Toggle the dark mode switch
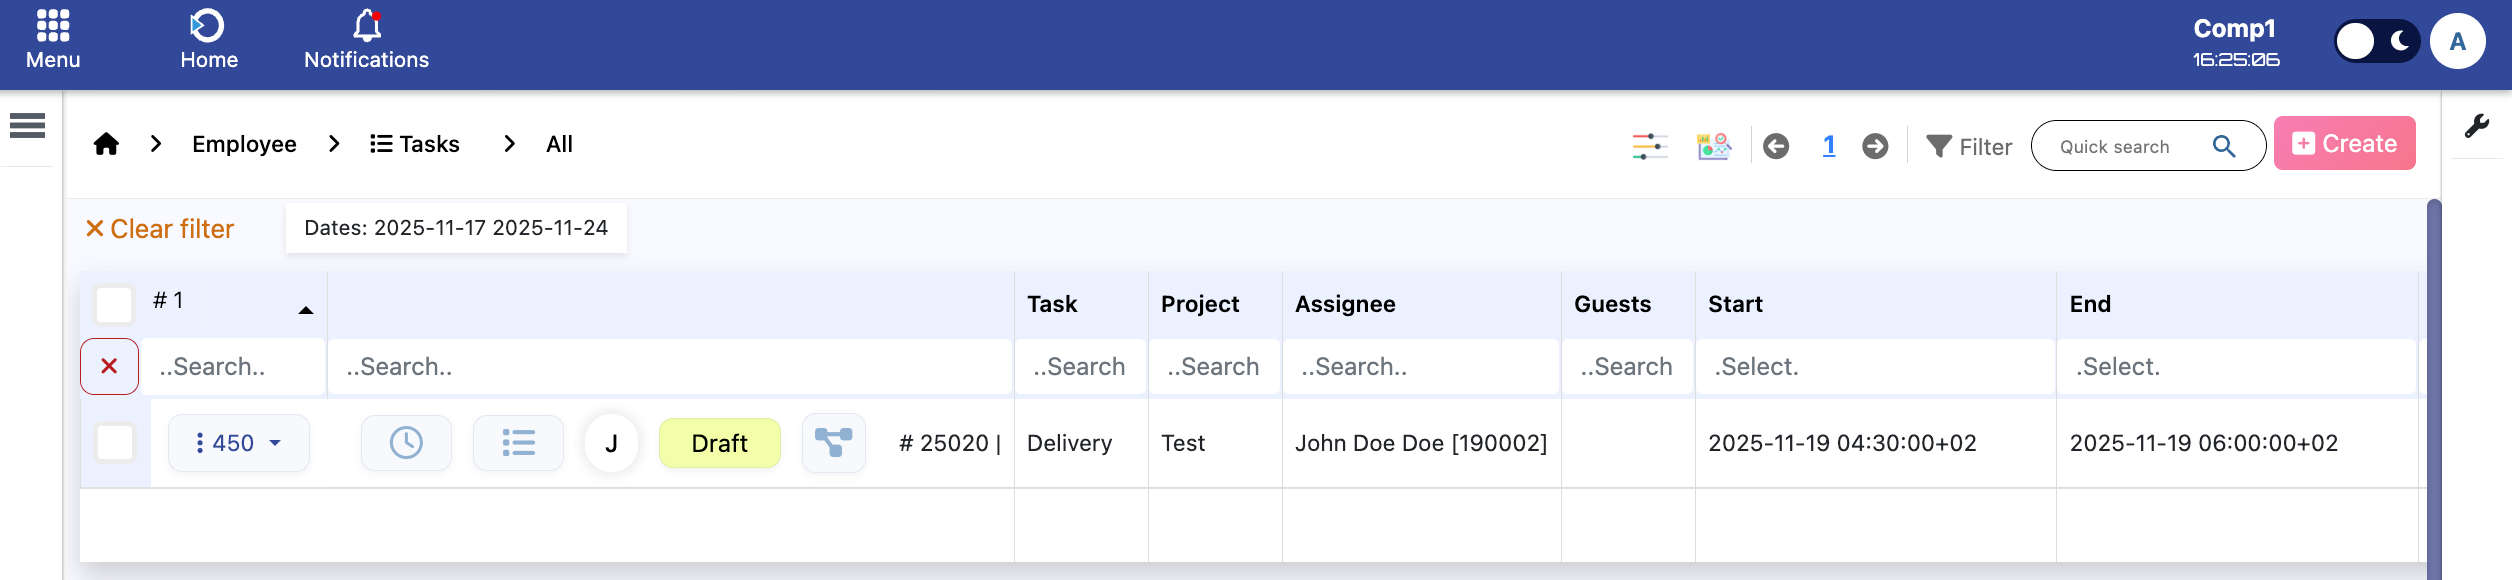This screenshot has width=2512, height=580. tap(2376, 42)
